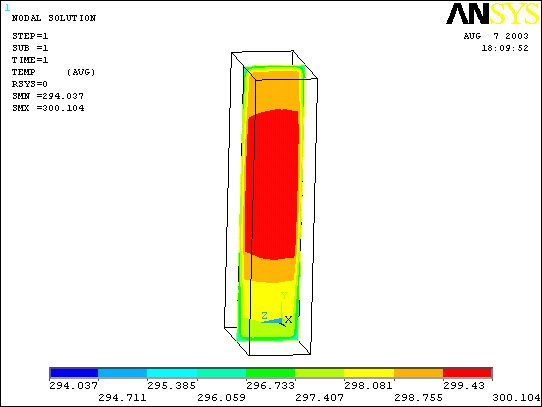The width and height of the screenshot is (542, 407).
Task: Select the orange legend color band
Action: coord(418,373)
